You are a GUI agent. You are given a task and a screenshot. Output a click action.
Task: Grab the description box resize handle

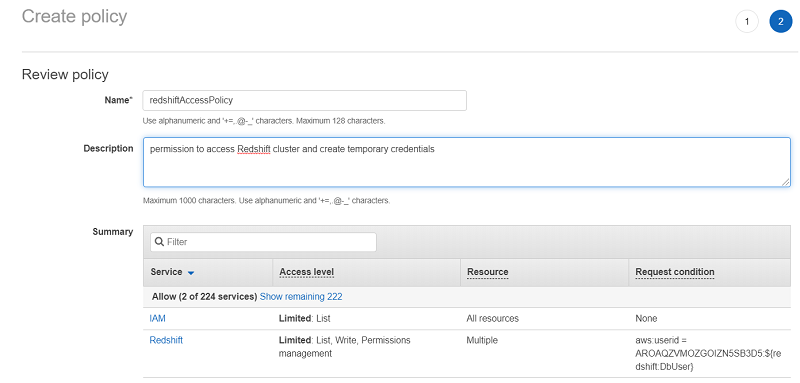pos(786,182)
